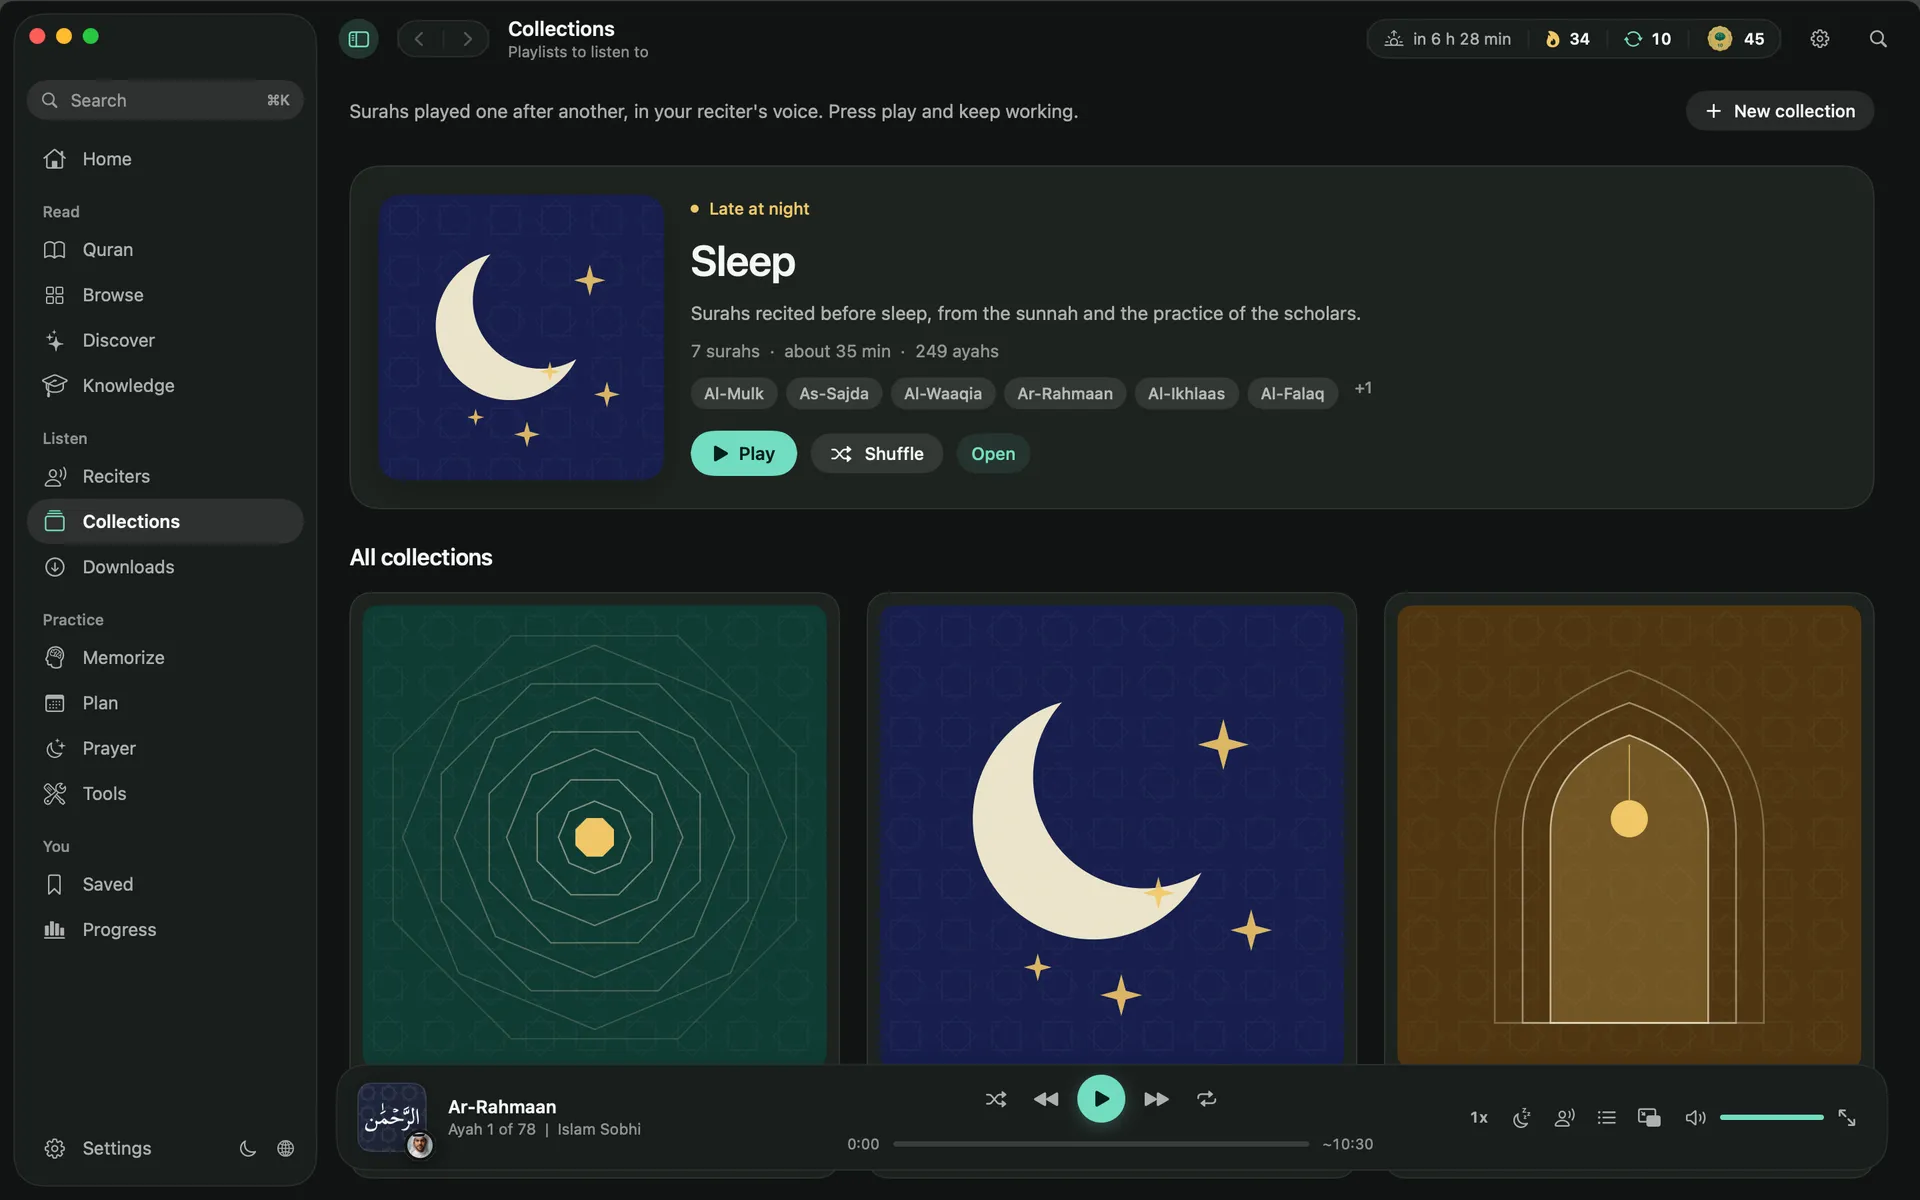
Task: Click the streak flame counter 34
Action: (1567, 39)
